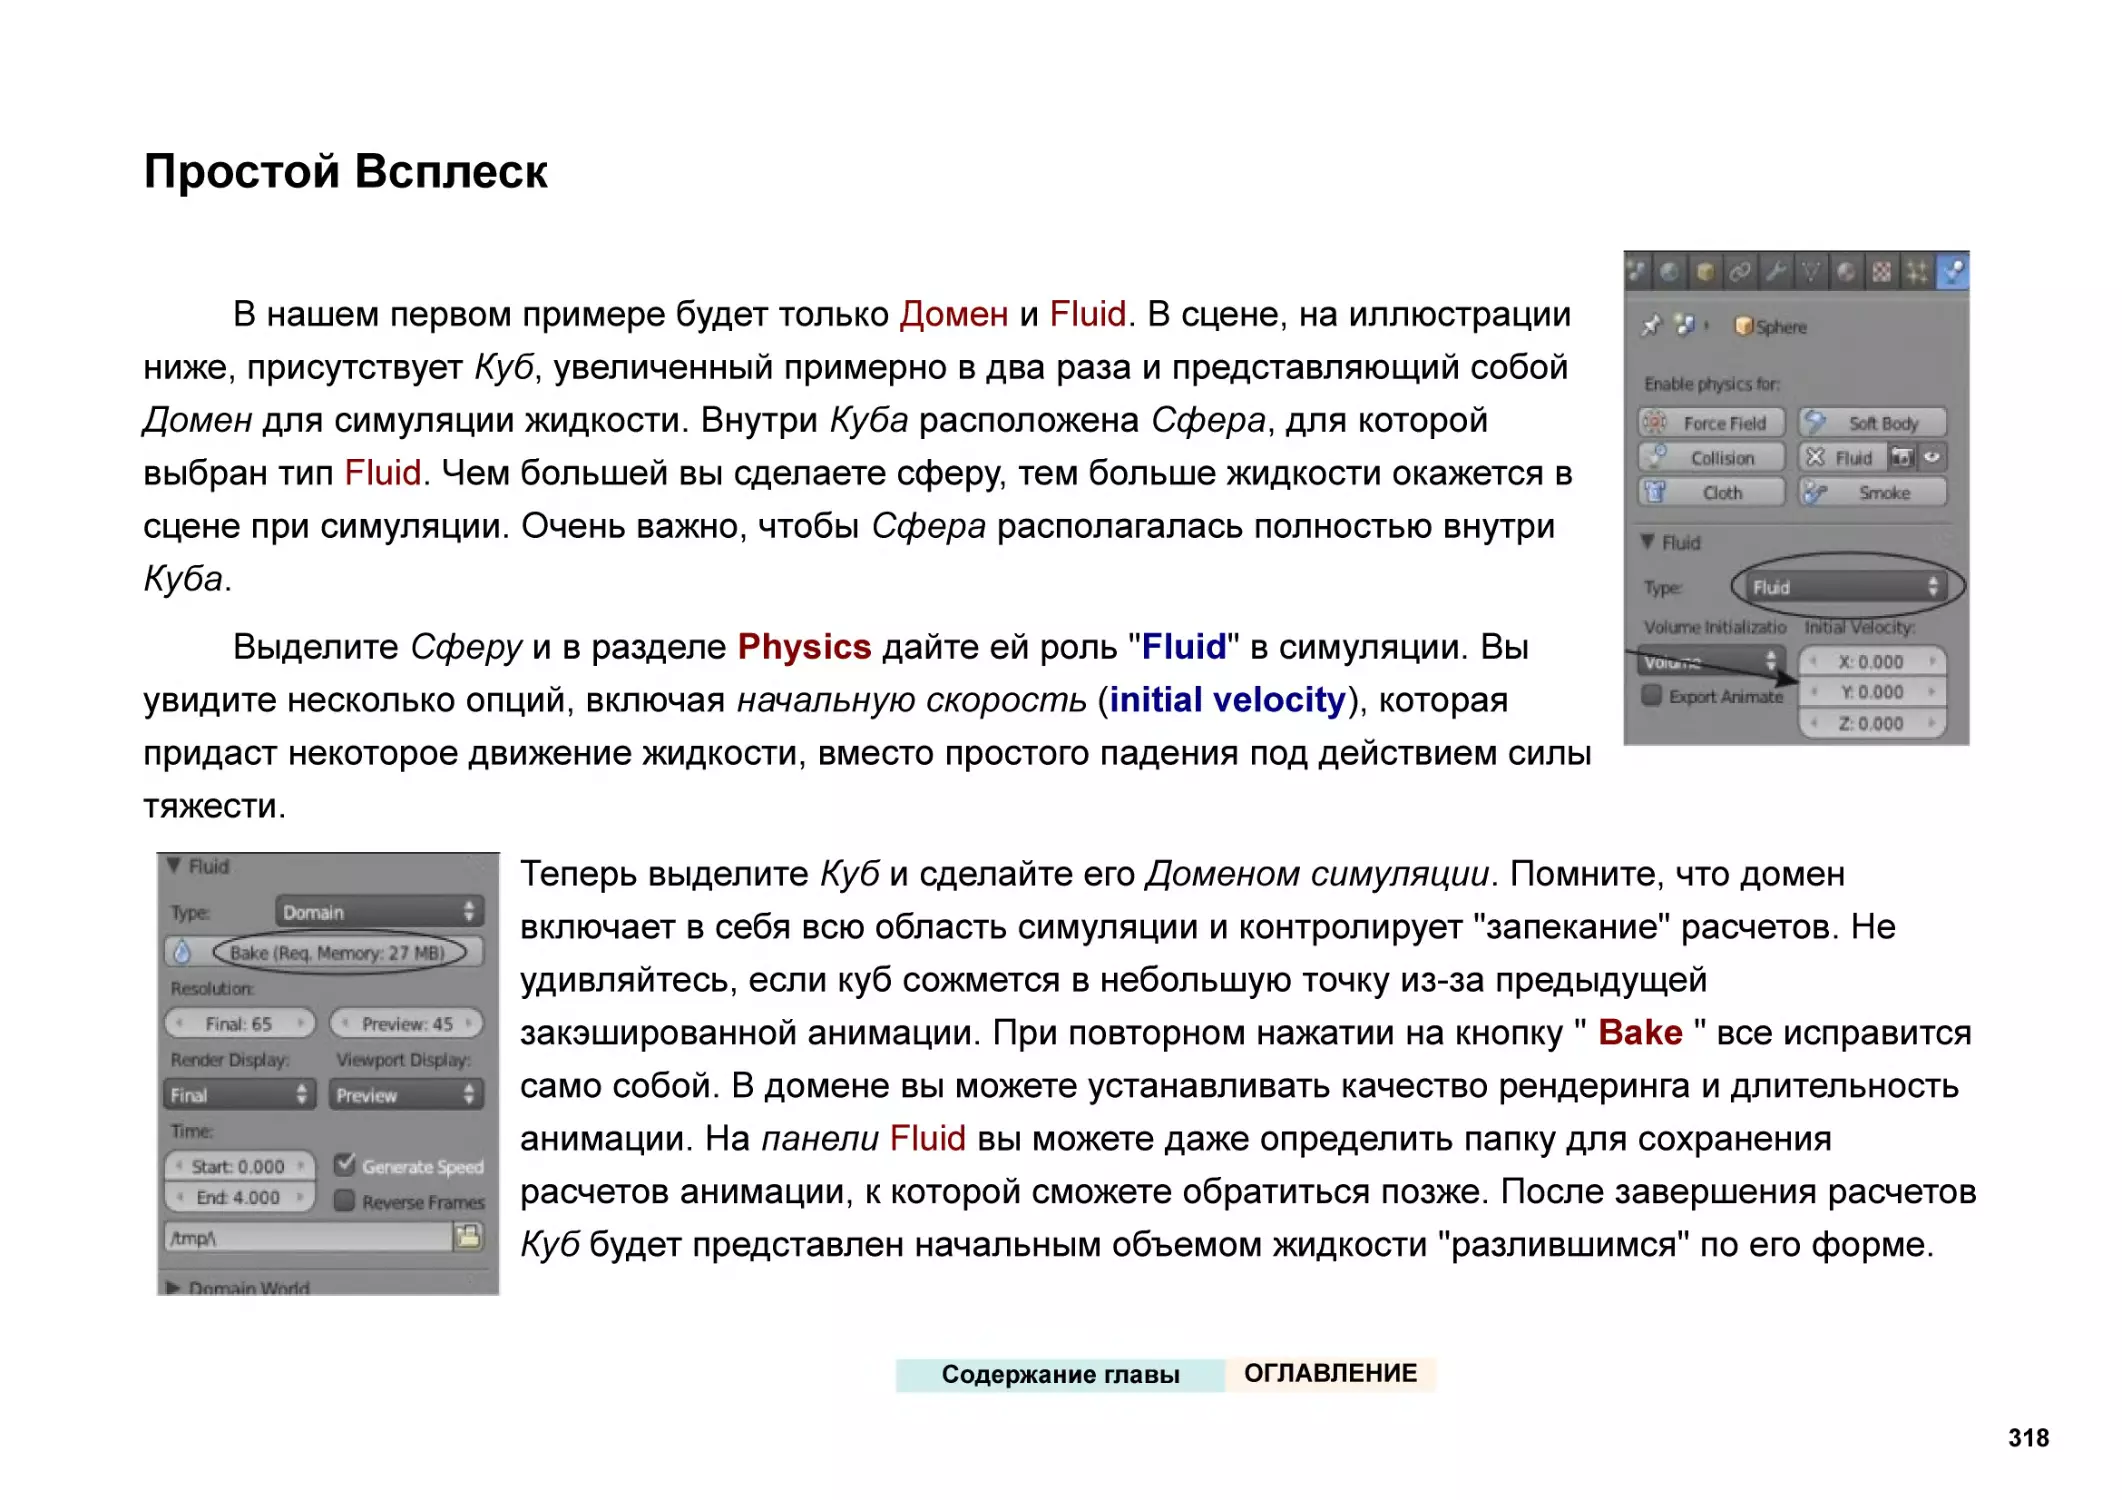
Task: Click the folder browse icon beside /tmp\ path
Action: [467, 1238]
